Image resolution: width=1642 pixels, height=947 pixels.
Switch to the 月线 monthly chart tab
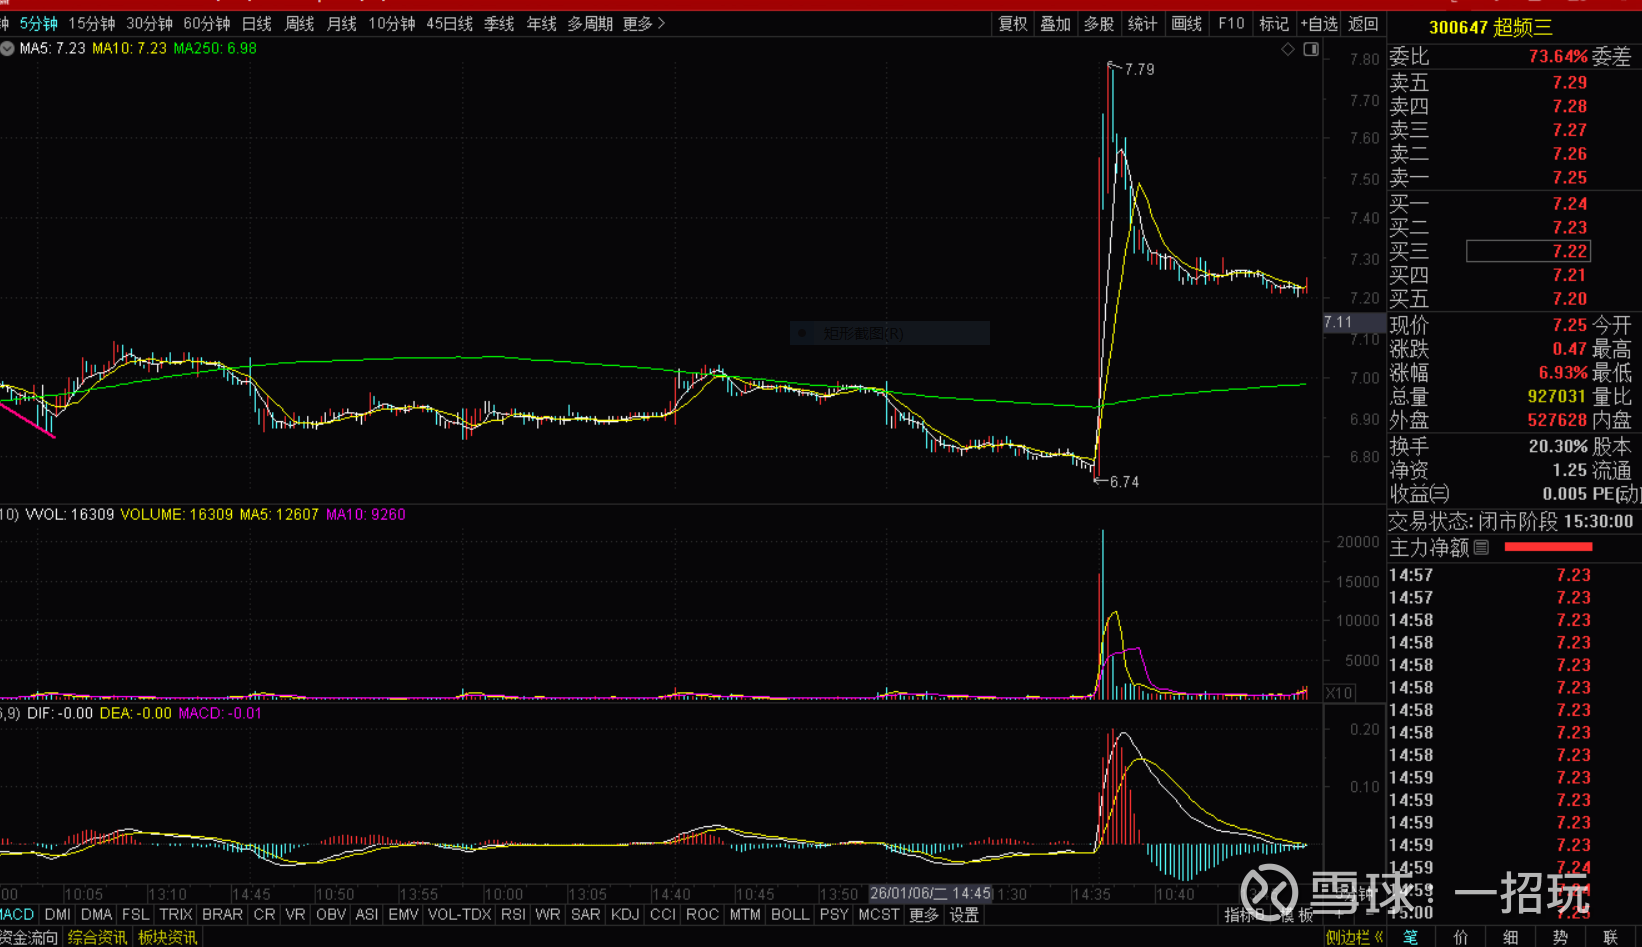coord(342,24)
